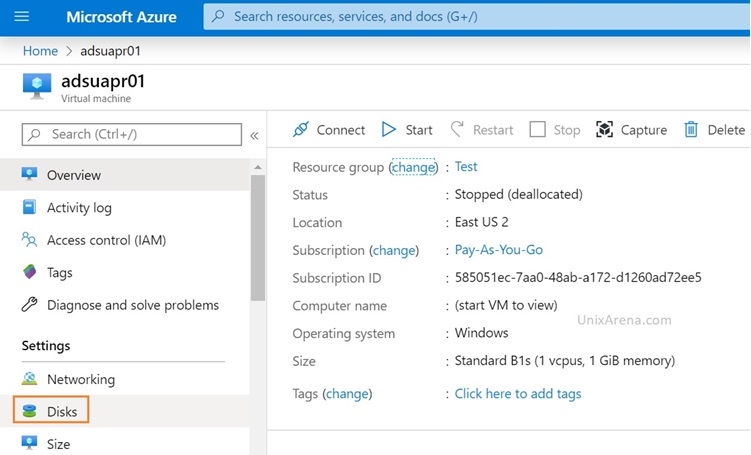
Task: Focus the sidebar Search (Ctrl+/) field
Action: 132,134
